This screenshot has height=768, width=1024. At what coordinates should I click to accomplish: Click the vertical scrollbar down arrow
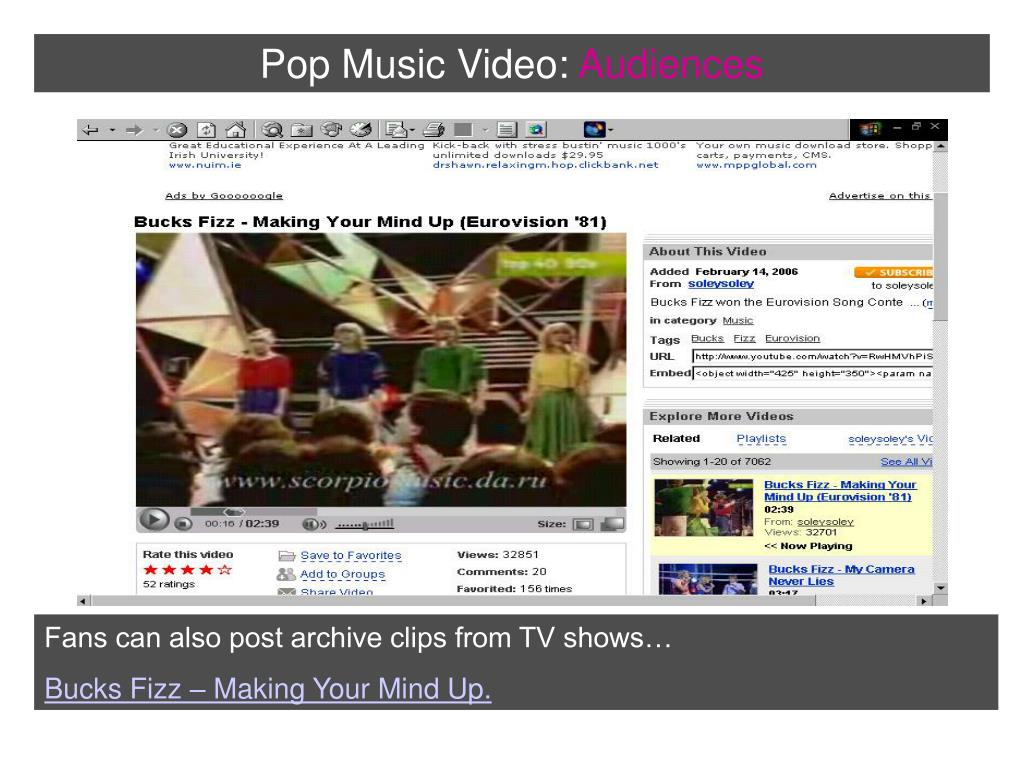click(x=940, y=588)
